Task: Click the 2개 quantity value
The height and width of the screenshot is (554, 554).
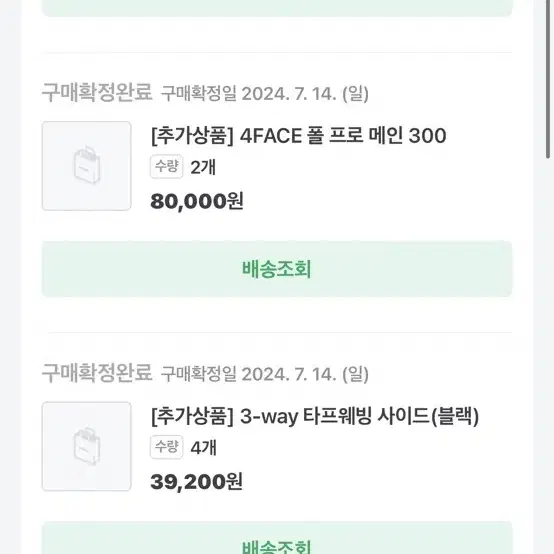Action: click(x=203, y=167)
